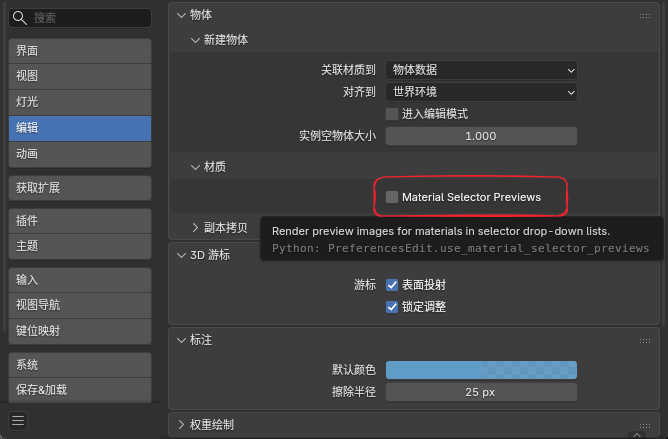Screen dimensions: 668x439
Task: Open the 键位映射 preferences tab
Action: [x=80, y=331]
